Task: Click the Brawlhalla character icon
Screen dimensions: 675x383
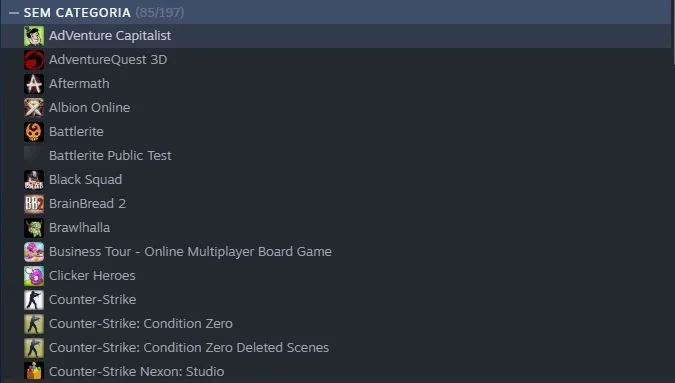Action: [34, 228]
